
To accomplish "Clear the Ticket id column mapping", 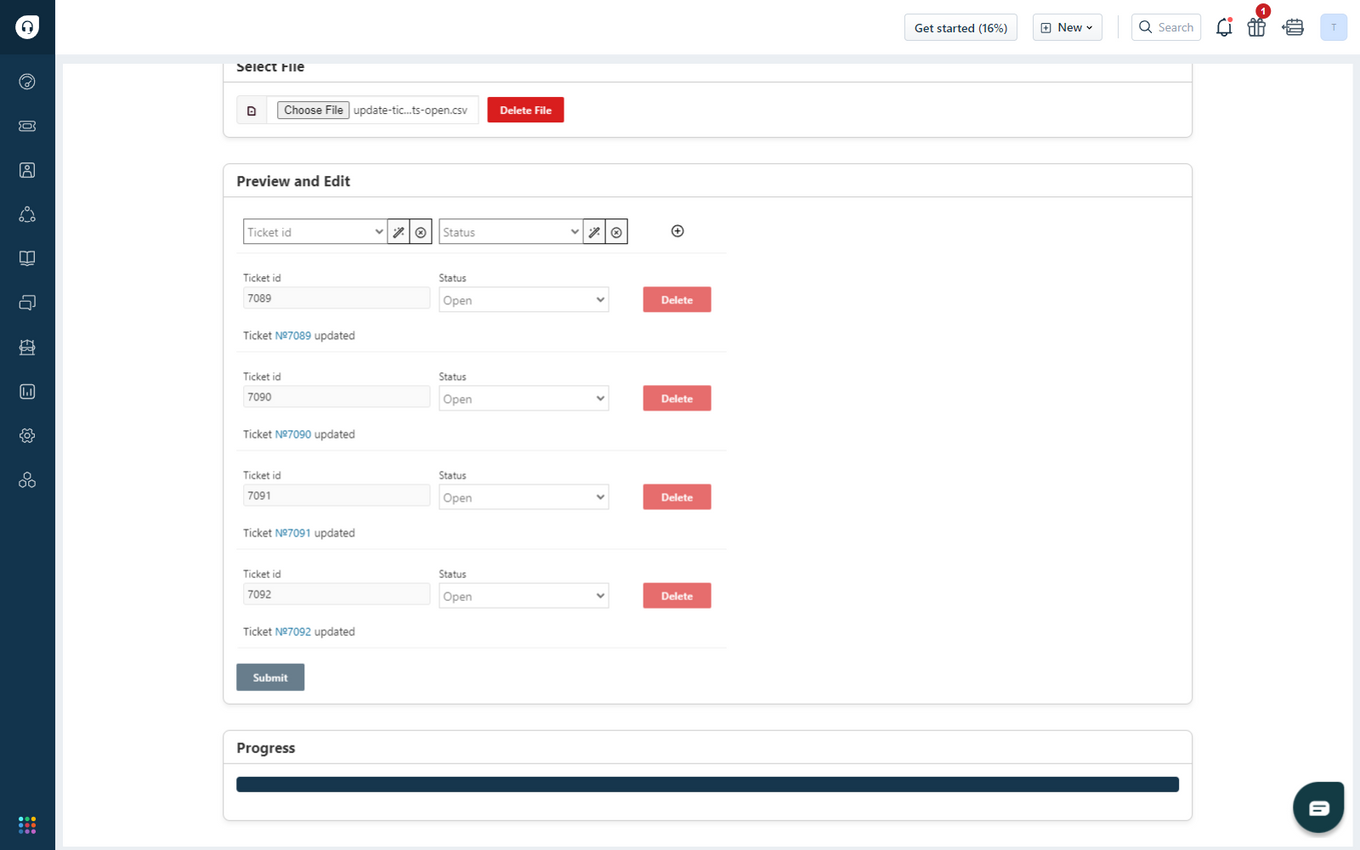I will point(421,231).
